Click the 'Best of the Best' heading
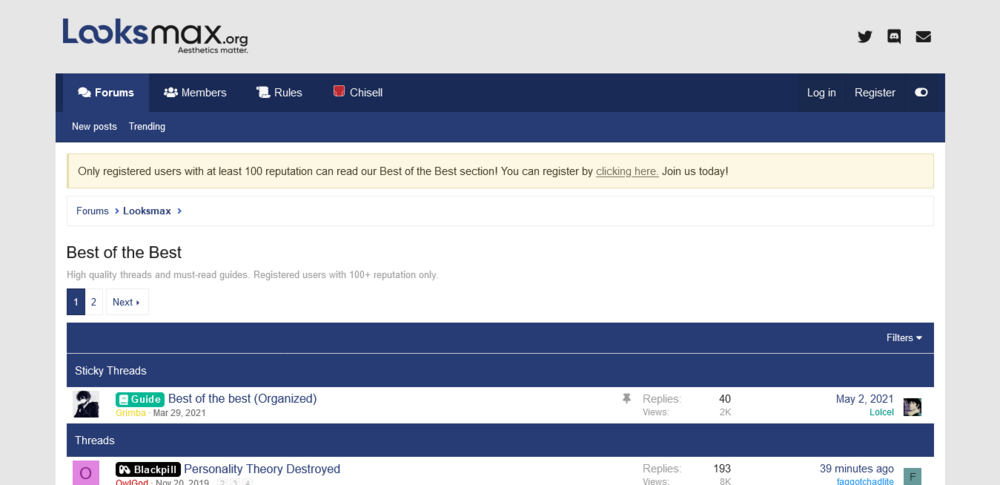The image size is (1000, 485). point(124,252)
